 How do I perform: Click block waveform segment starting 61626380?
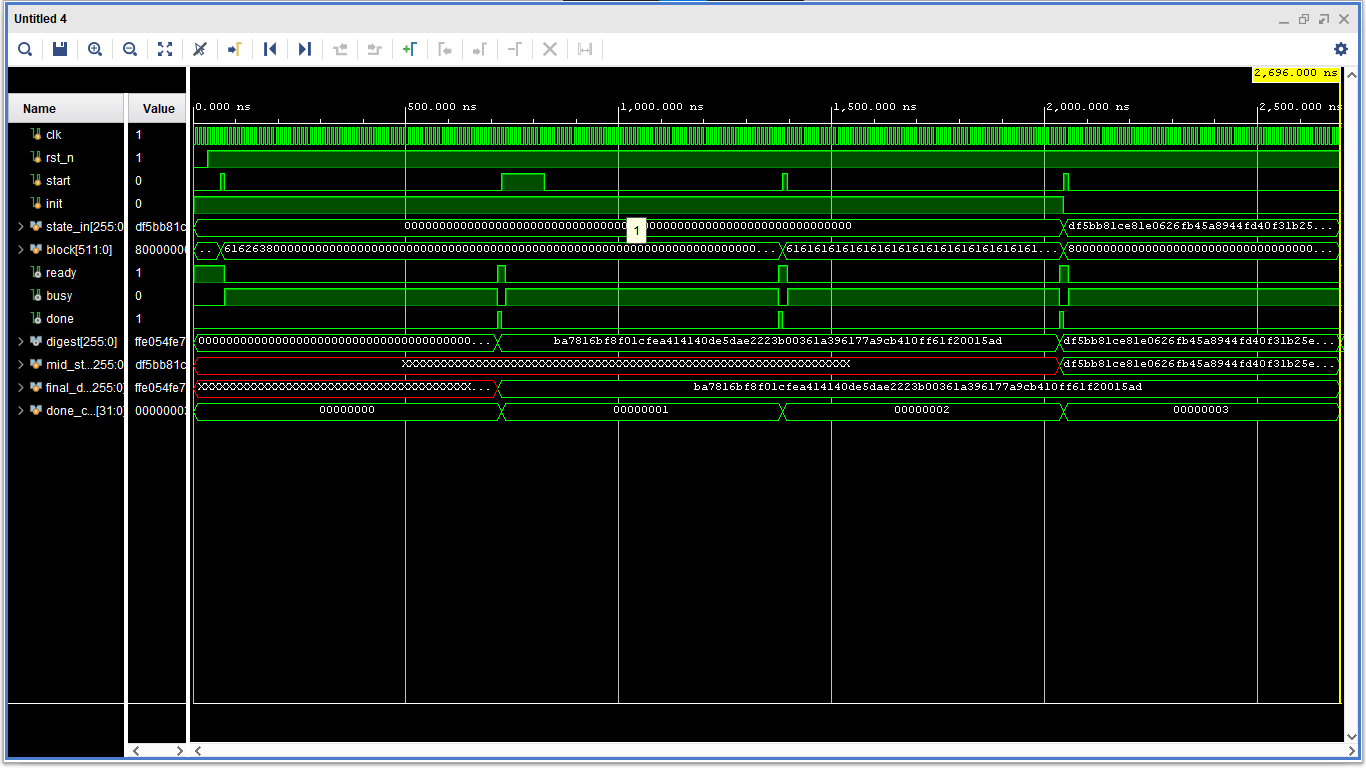tap(499, 250)
